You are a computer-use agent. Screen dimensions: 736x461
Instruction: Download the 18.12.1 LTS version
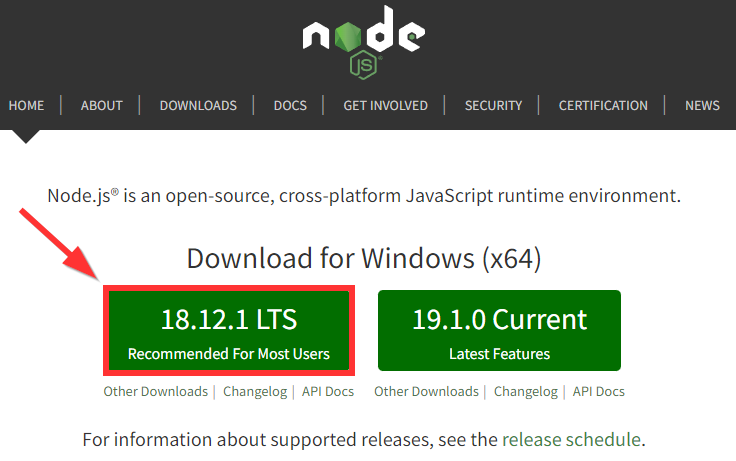pyautogui.click(x=229, y=330)
